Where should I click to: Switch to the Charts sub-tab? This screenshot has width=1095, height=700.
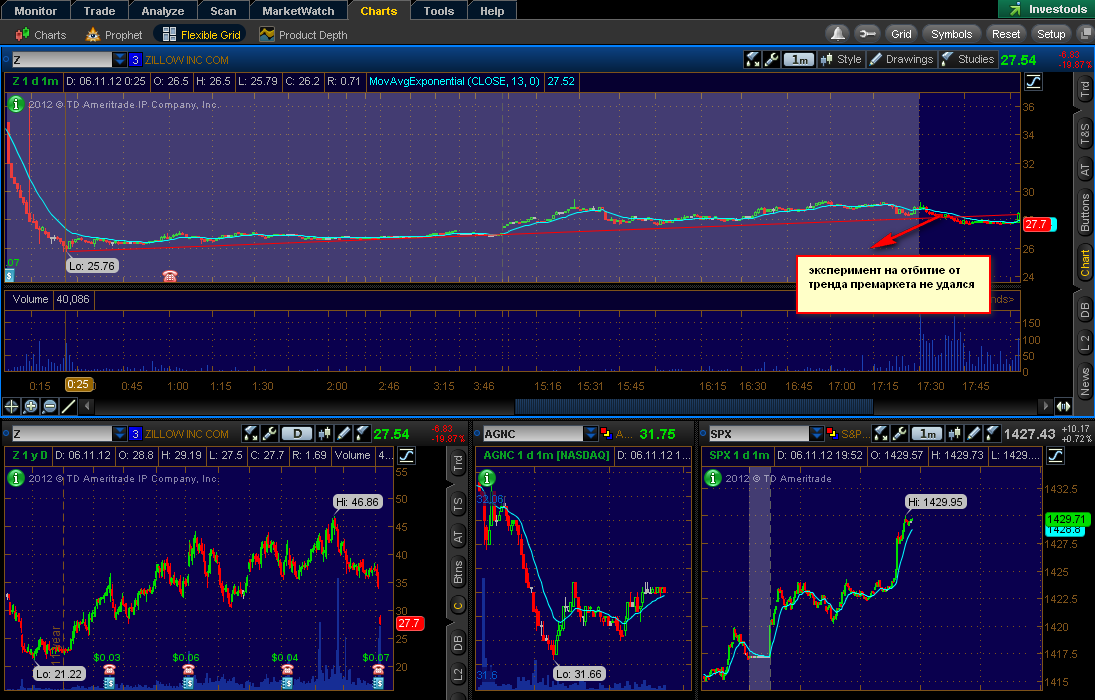[41, 35]
